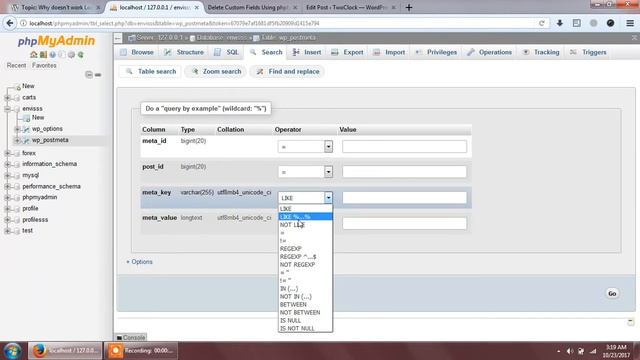Expand the wp_options table node
Image resolution: width=640 pixels, height=360 pixels.
pyautogui.click(x=17, y=129)
